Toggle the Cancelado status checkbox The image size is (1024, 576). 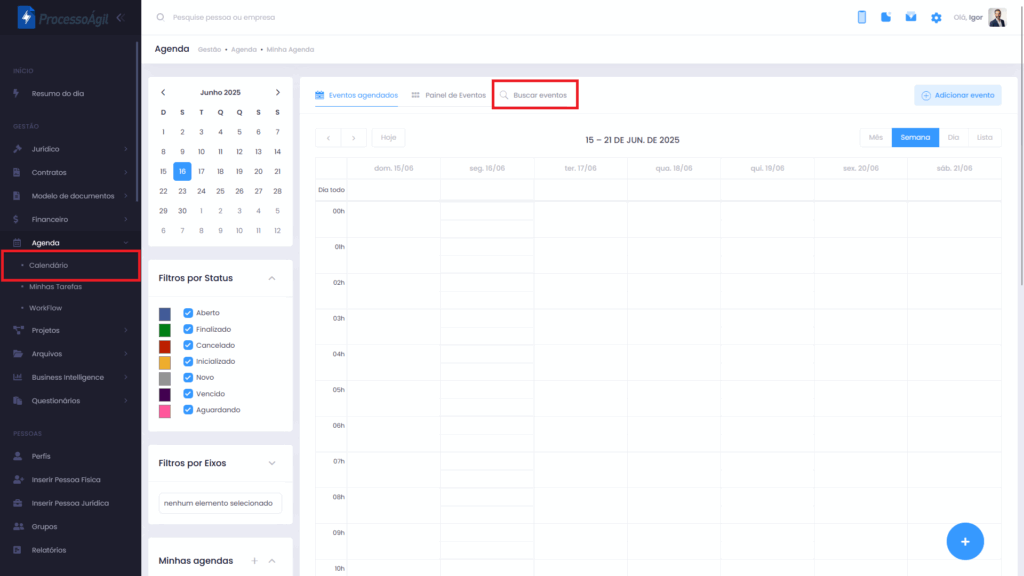[188, 345]
